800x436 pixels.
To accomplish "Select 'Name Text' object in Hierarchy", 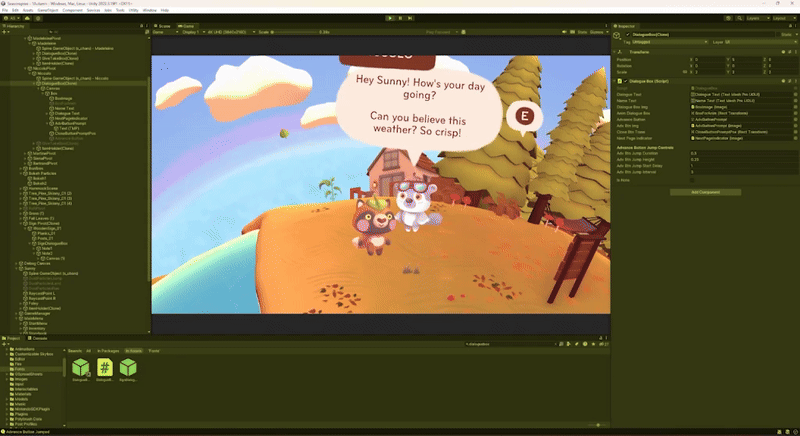I will coord(64,108).
